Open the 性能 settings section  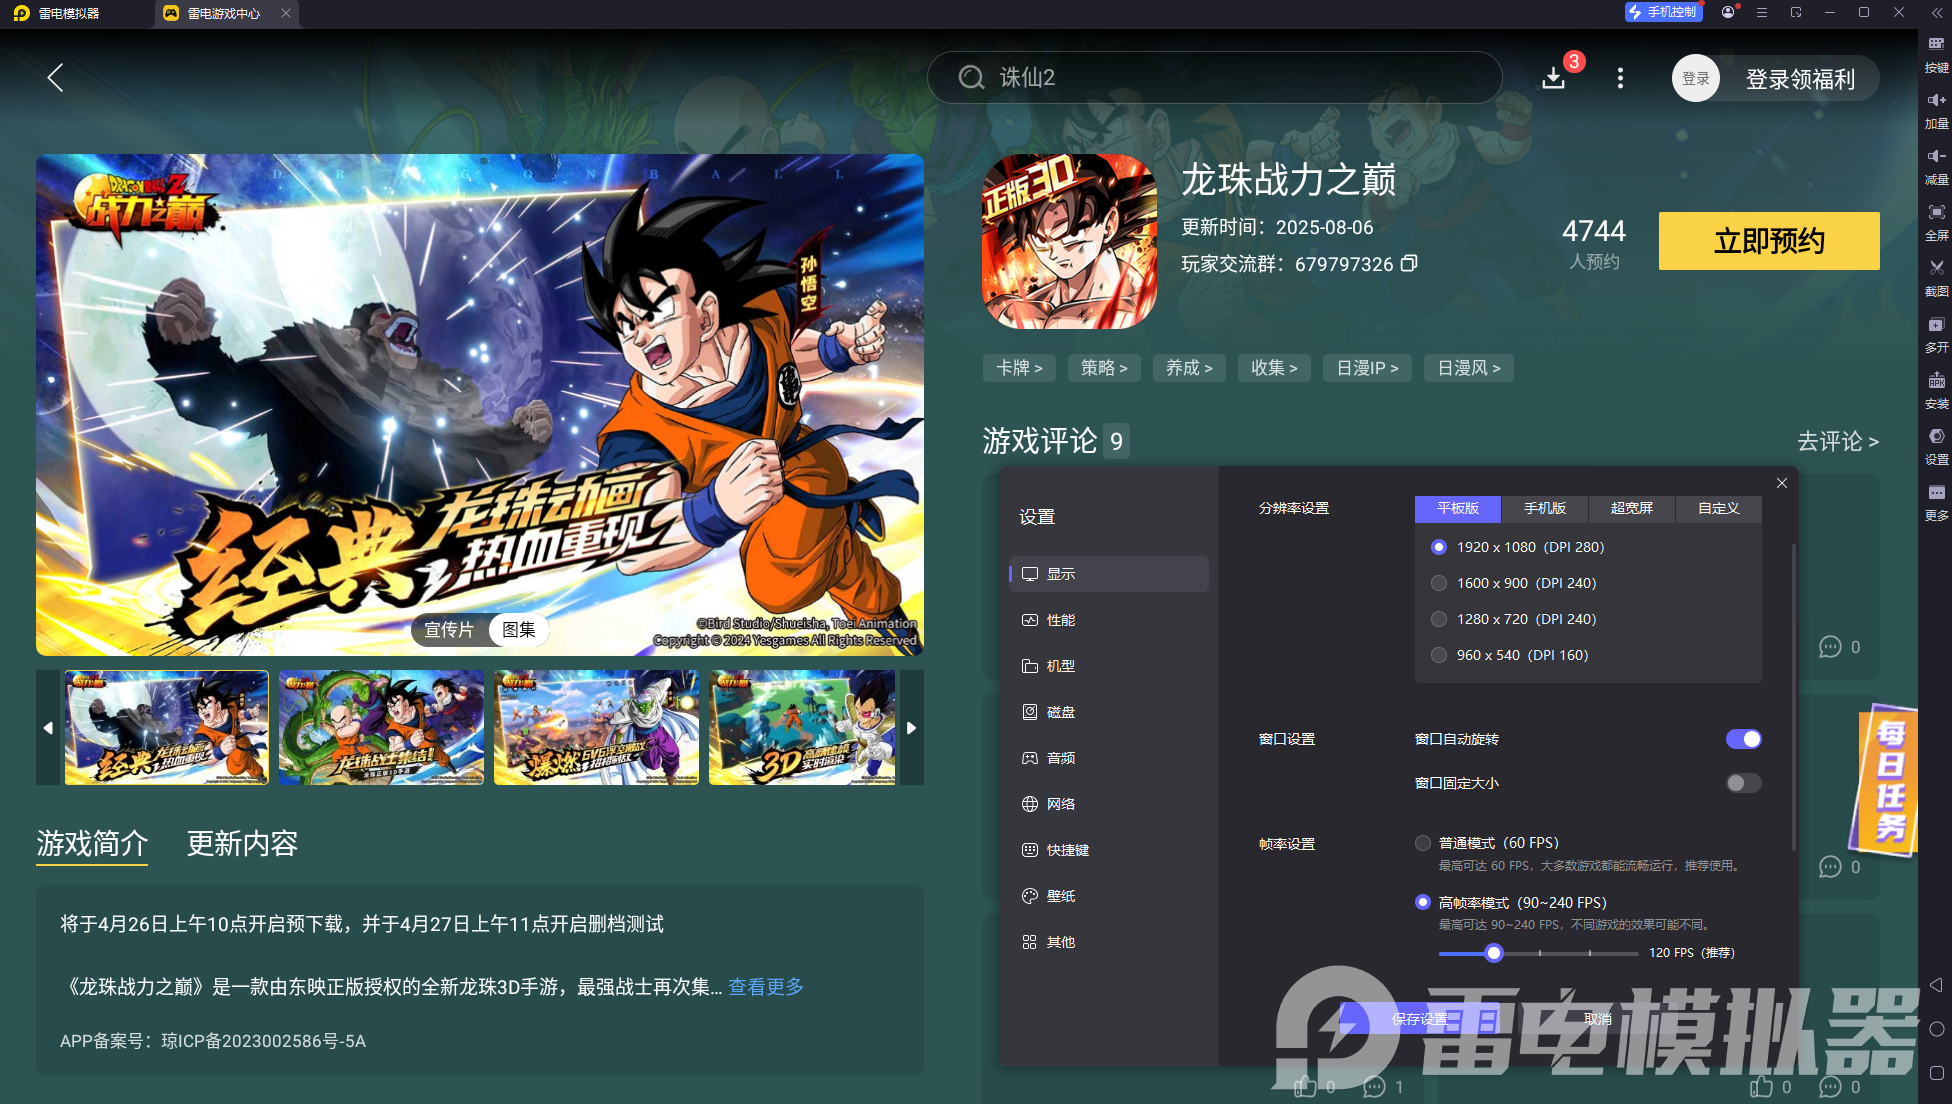click(1060, 620)
